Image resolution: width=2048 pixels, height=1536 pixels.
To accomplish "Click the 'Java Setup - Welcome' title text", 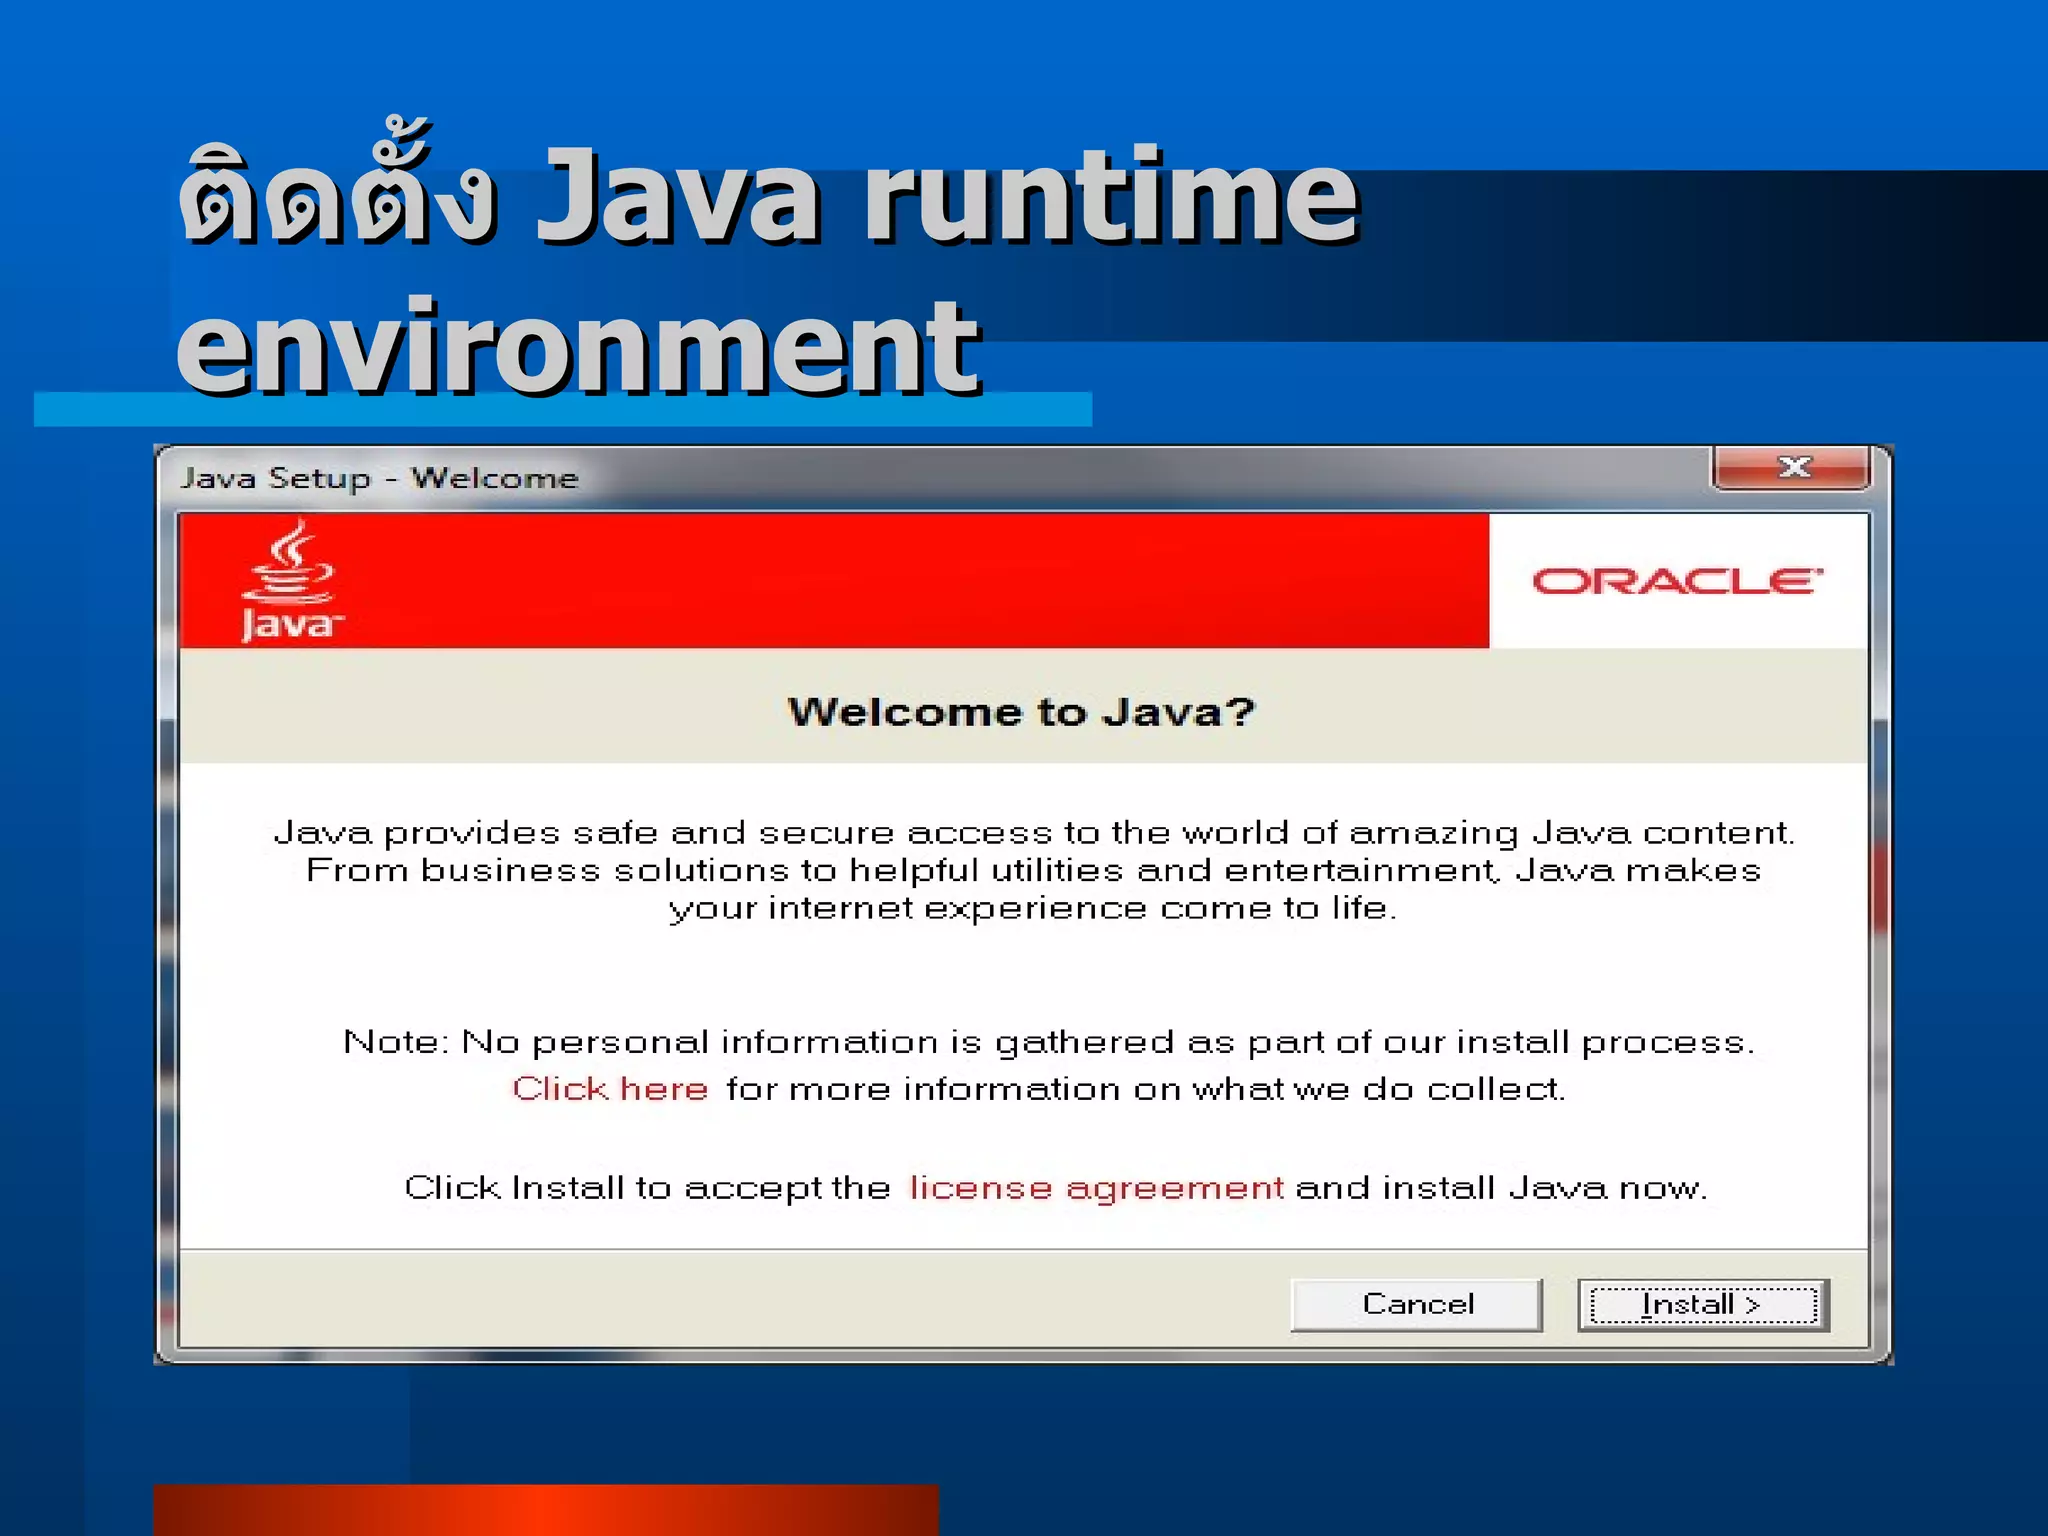I will [x=379, y=478].
